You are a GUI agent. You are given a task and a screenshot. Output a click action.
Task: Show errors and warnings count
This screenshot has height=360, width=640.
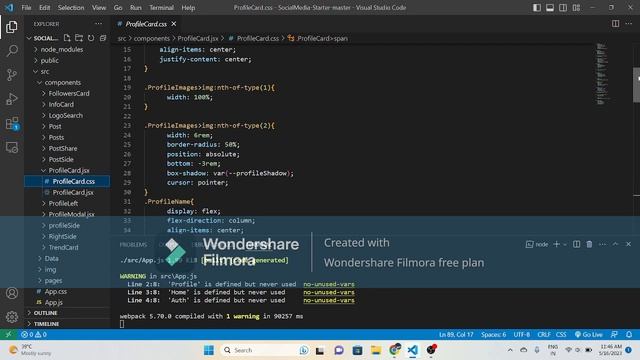point(34,334)
